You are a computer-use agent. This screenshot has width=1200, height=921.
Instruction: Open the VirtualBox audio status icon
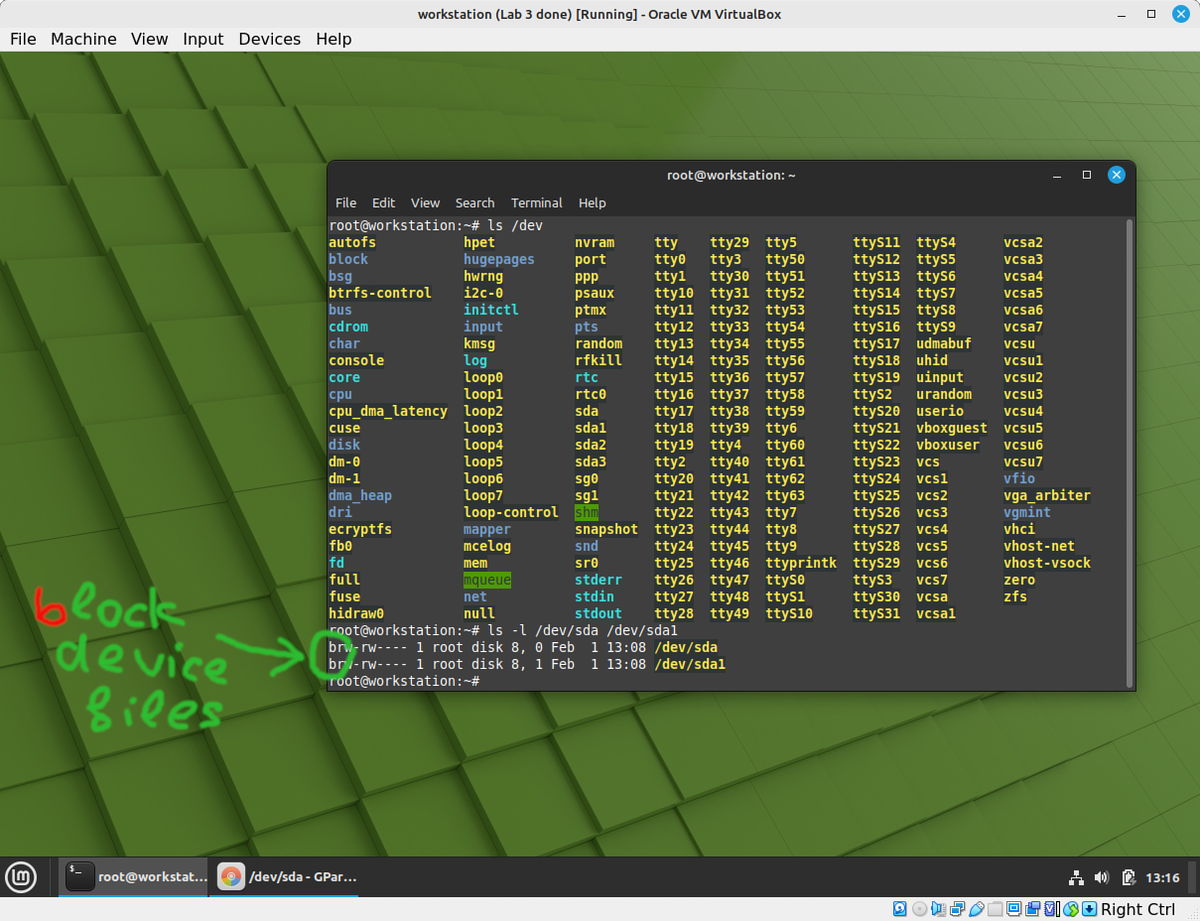[939, 909]
